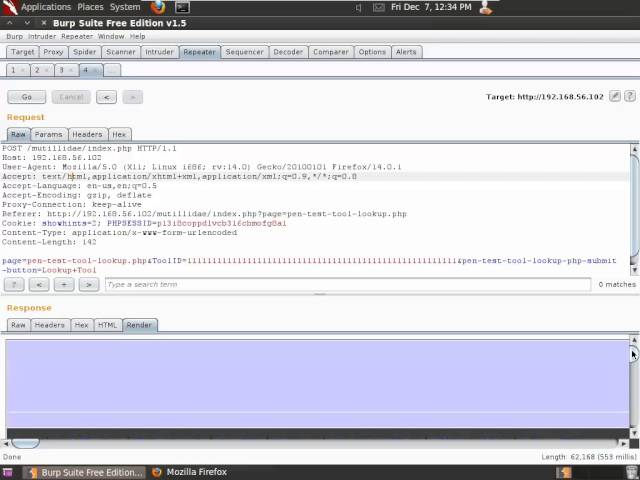Switch to the Options tab
This screenshot has width=640, height=480.
tap(372, 52)
